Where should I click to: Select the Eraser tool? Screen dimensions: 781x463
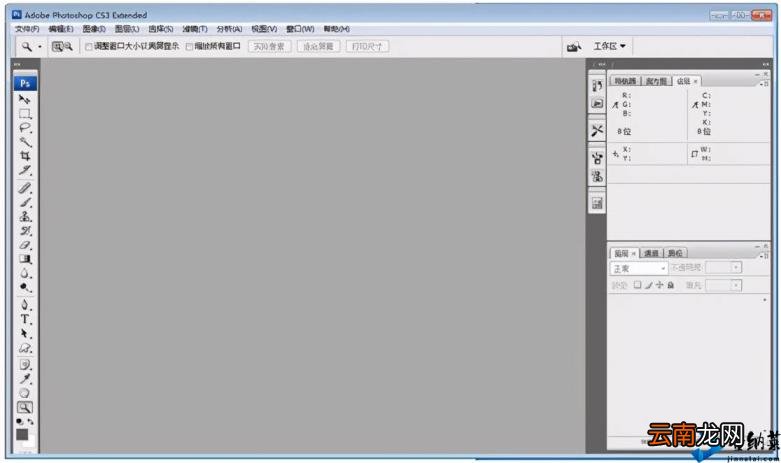tap(24, 245)
